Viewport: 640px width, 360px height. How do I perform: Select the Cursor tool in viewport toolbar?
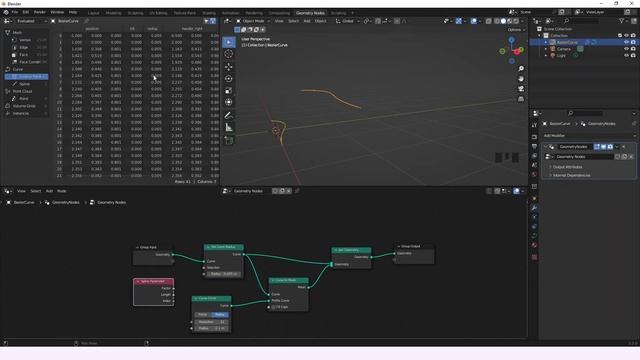click(x=229, y=54)
